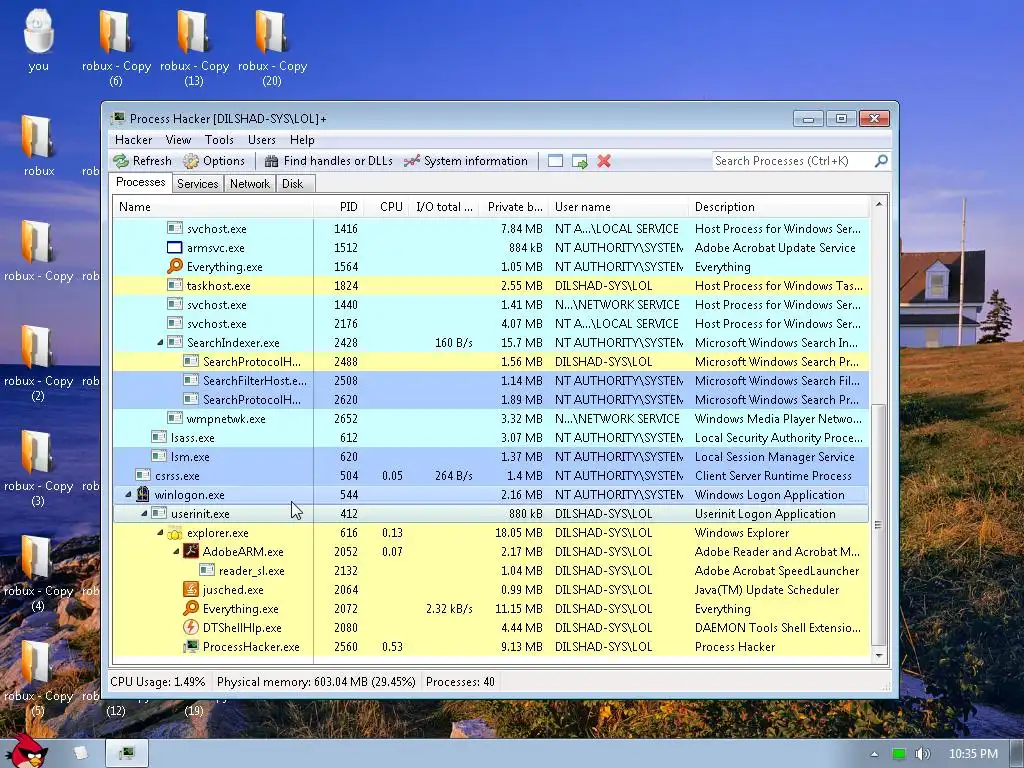This screenshot has width=1024, height=768.
Task: Click the scroll up arrow of process list
Action: pyautogui.click(x=879, y=204)
